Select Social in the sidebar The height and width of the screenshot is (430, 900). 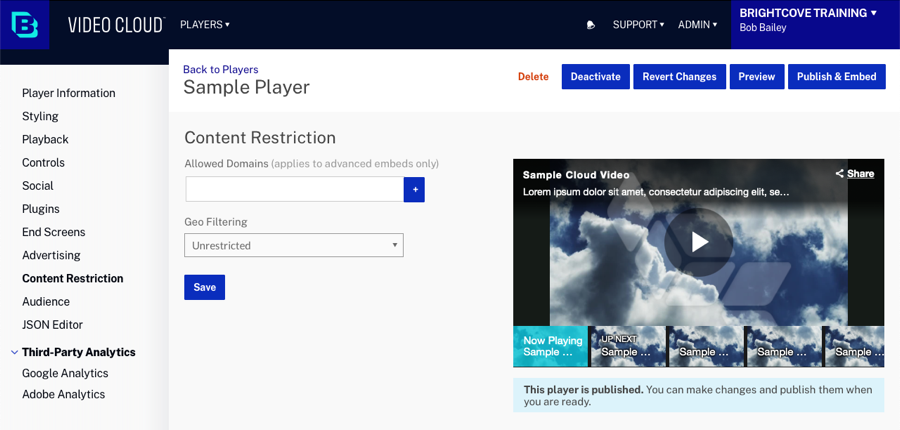click(38, 186)
